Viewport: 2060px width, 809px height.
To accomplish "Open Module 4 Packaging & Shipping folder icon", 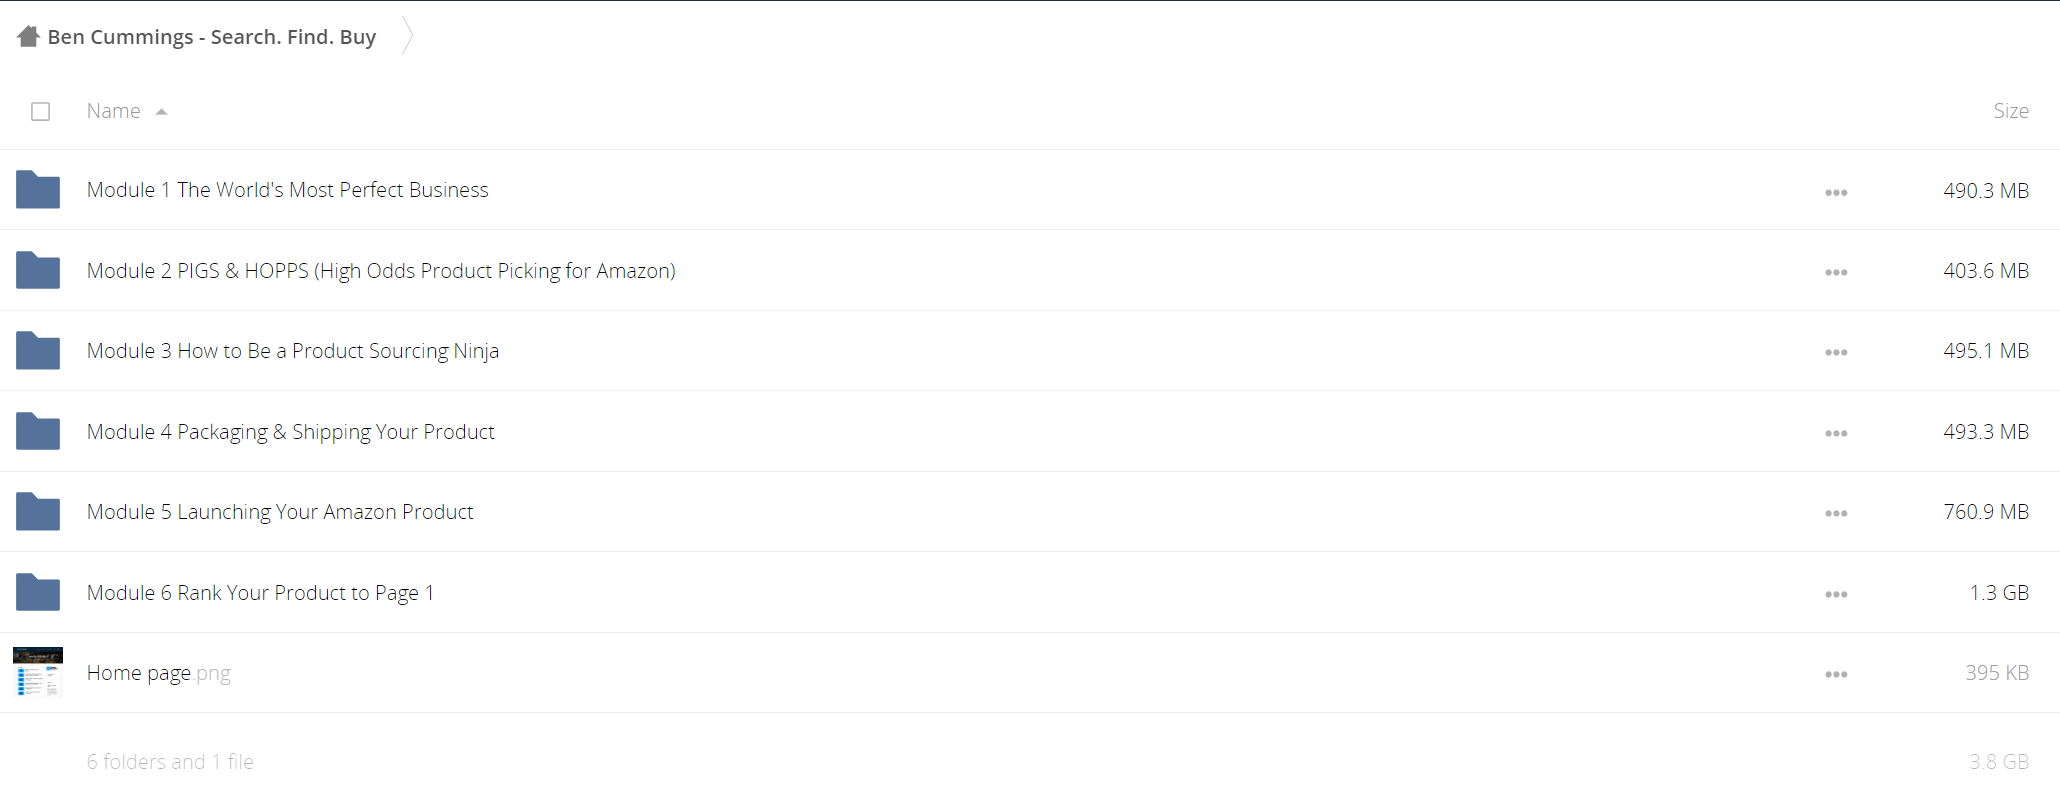I will pos(38,431).
